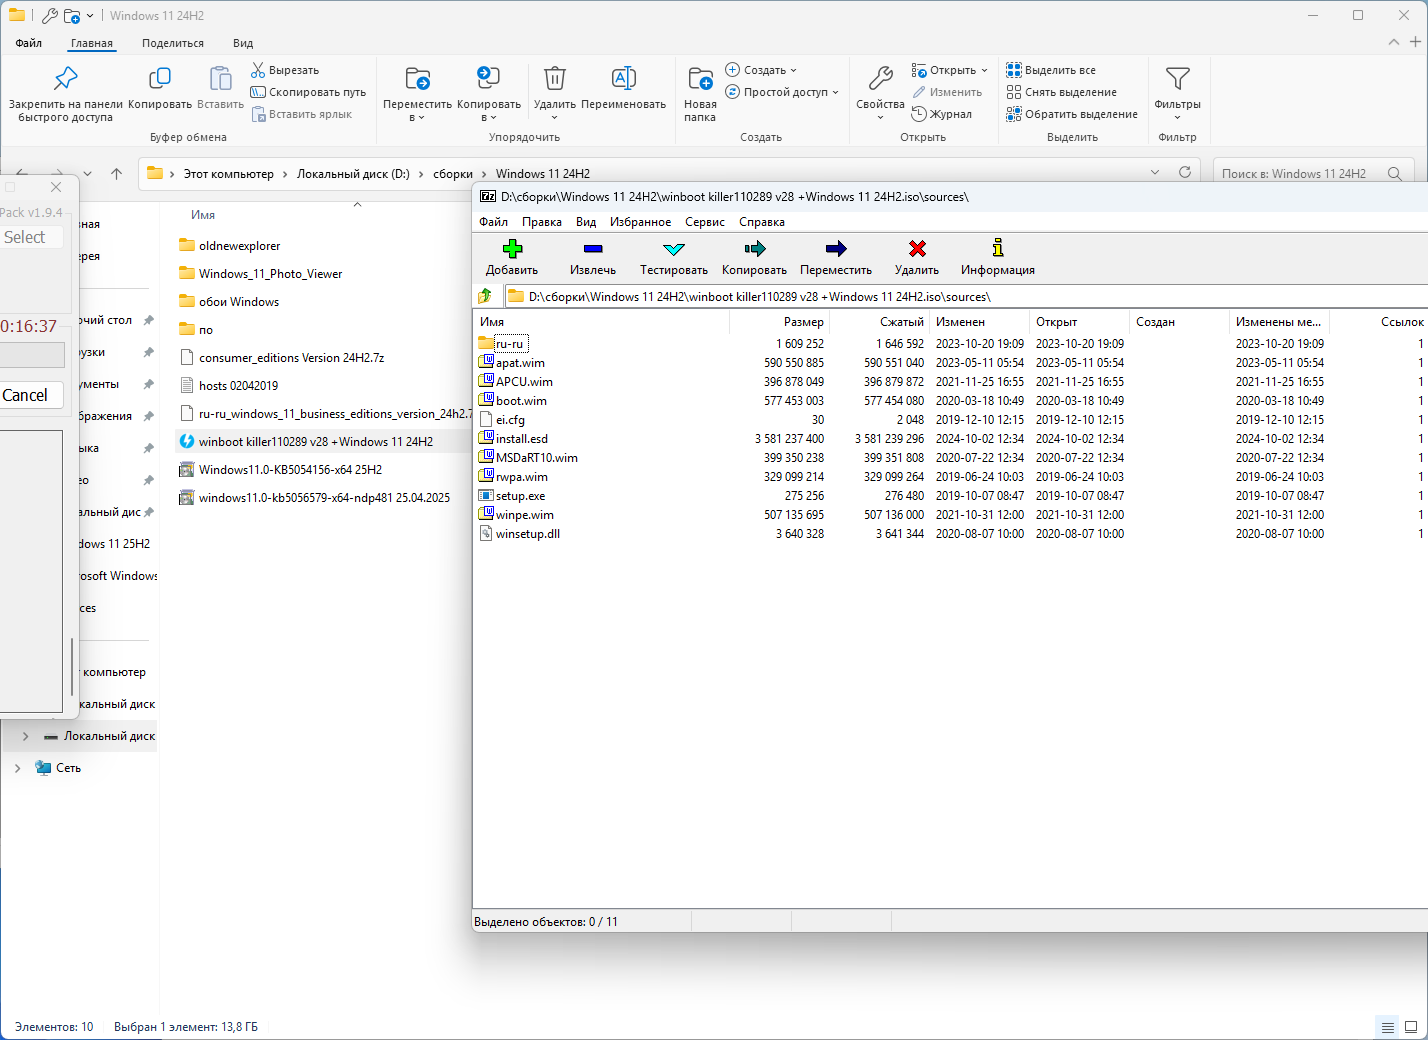Click the up-folder icon in 7-Zip address bar
The width and height of the screenshot is (1428, 1040).
click(486, 296)
